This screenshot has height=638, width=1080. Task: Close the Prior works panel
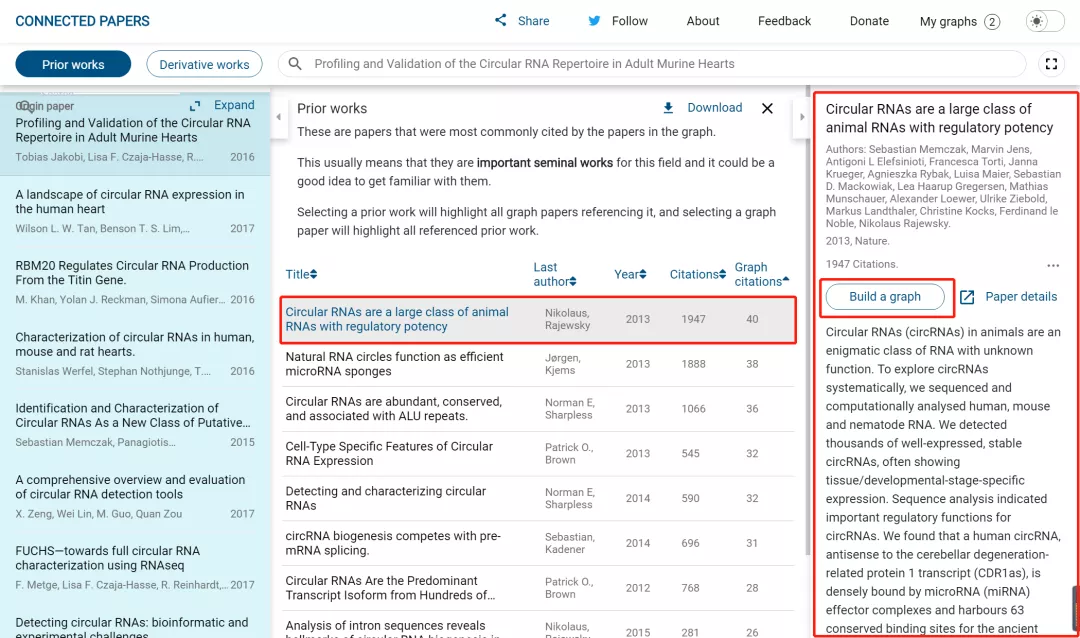click(x=767, y=108)
